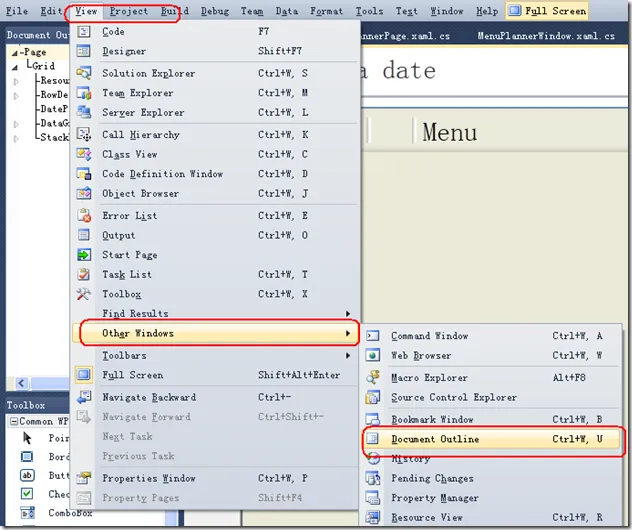This screenshot has width=632, height=530.
Task: Click the Document Outline icon in submenu
Action: (x=373, y=439)
